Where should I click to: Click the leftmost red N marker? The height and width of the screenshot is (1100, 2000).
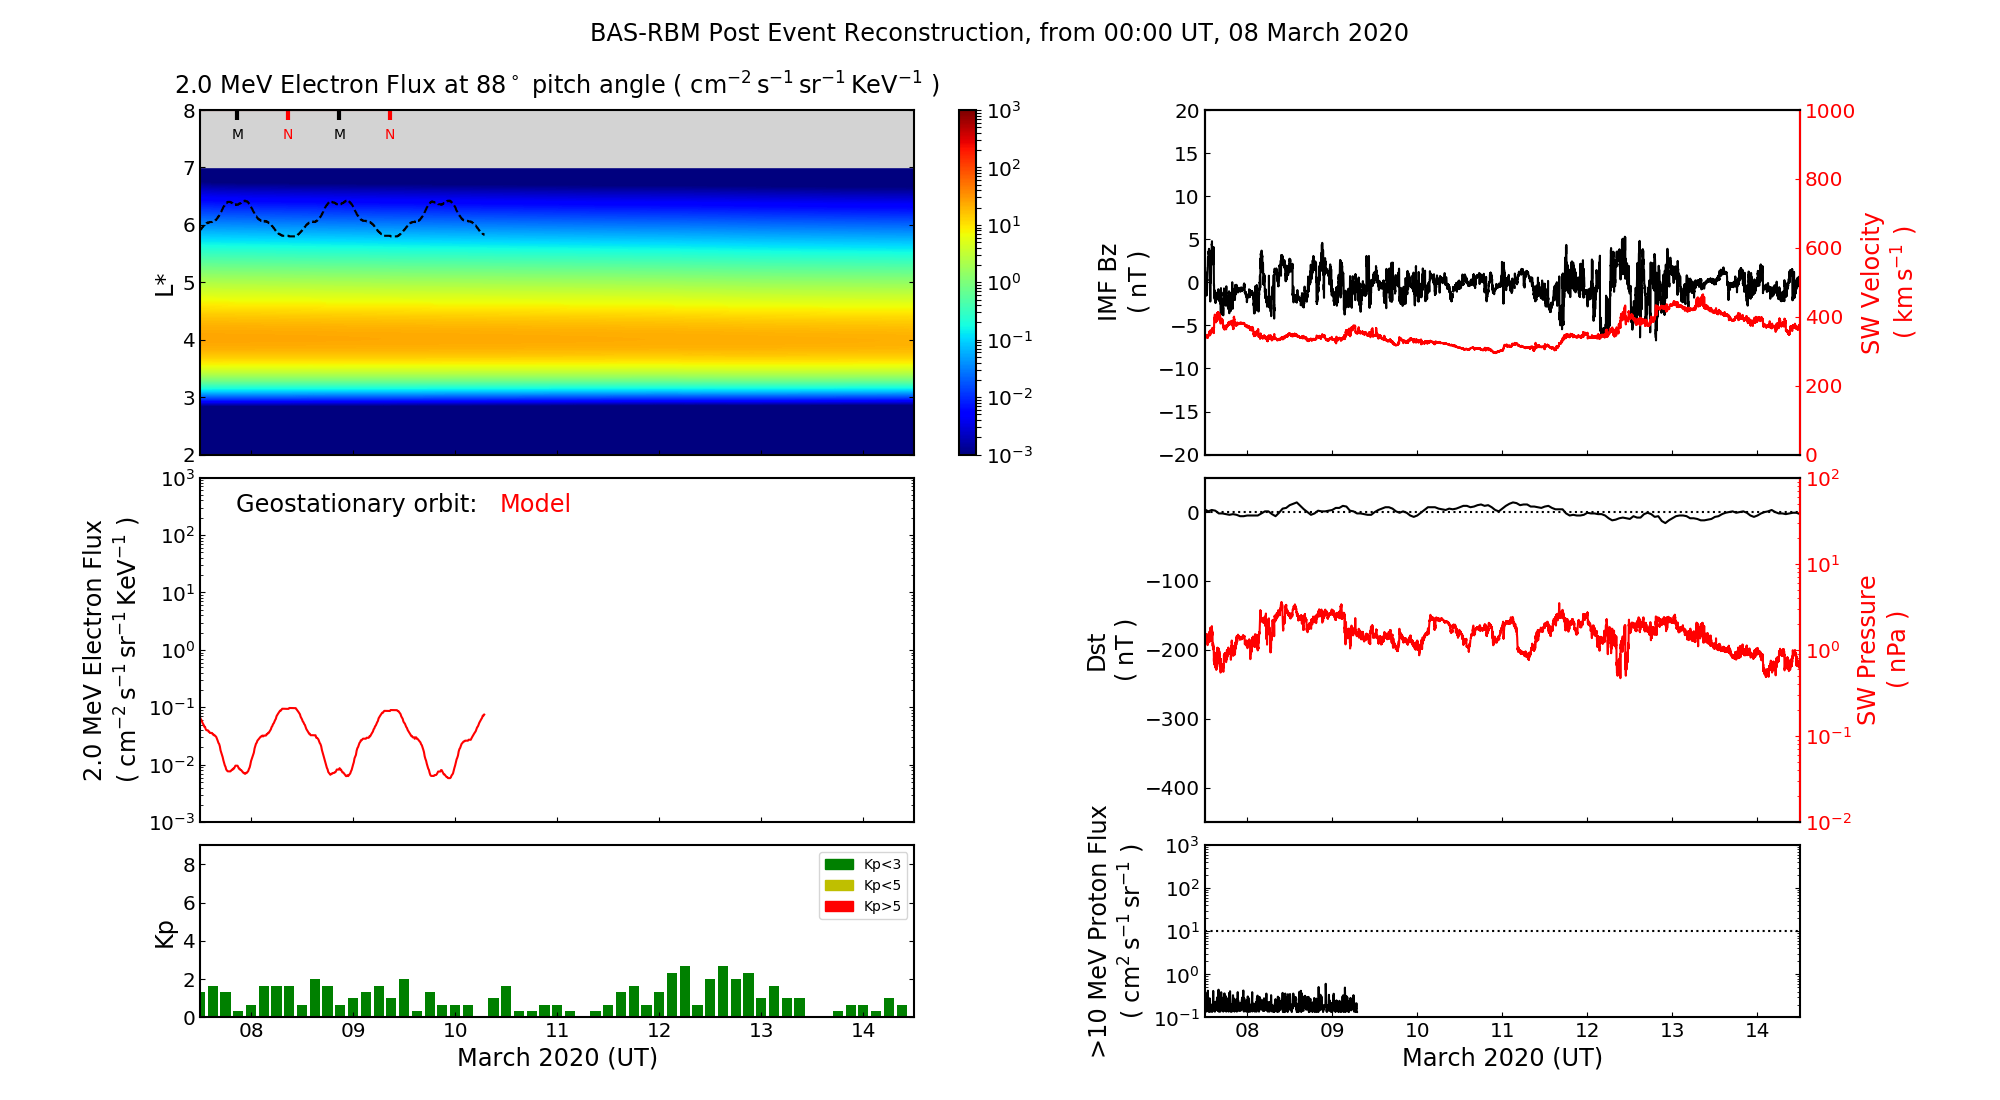pyautogui.click(x=288, y=134)
